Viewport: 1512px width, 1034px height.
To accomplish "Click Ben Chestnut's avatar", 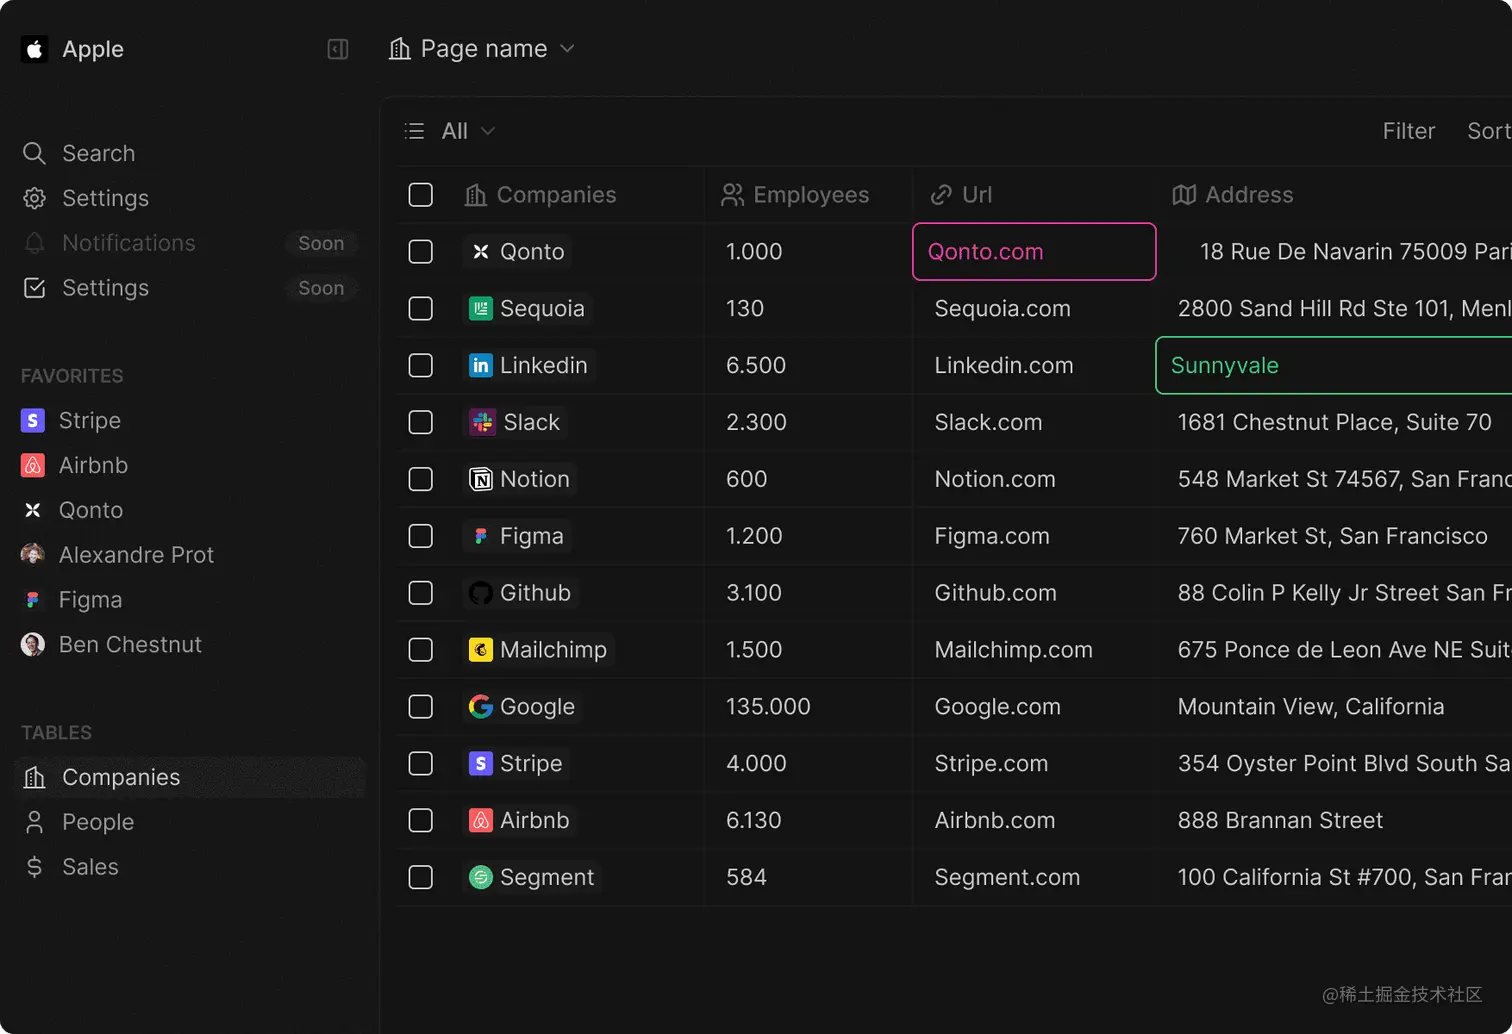I will (33, 645).
